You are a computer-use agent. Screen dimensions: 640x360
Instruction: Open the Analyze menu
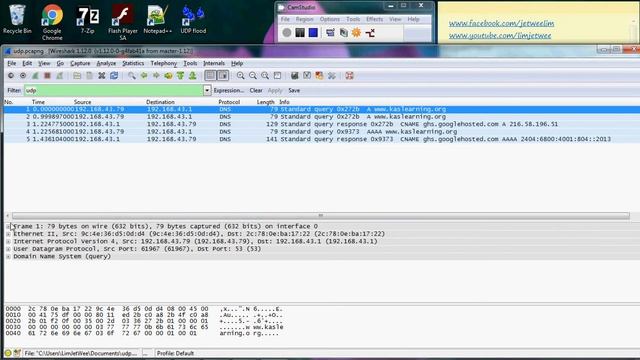click(106, 64)
